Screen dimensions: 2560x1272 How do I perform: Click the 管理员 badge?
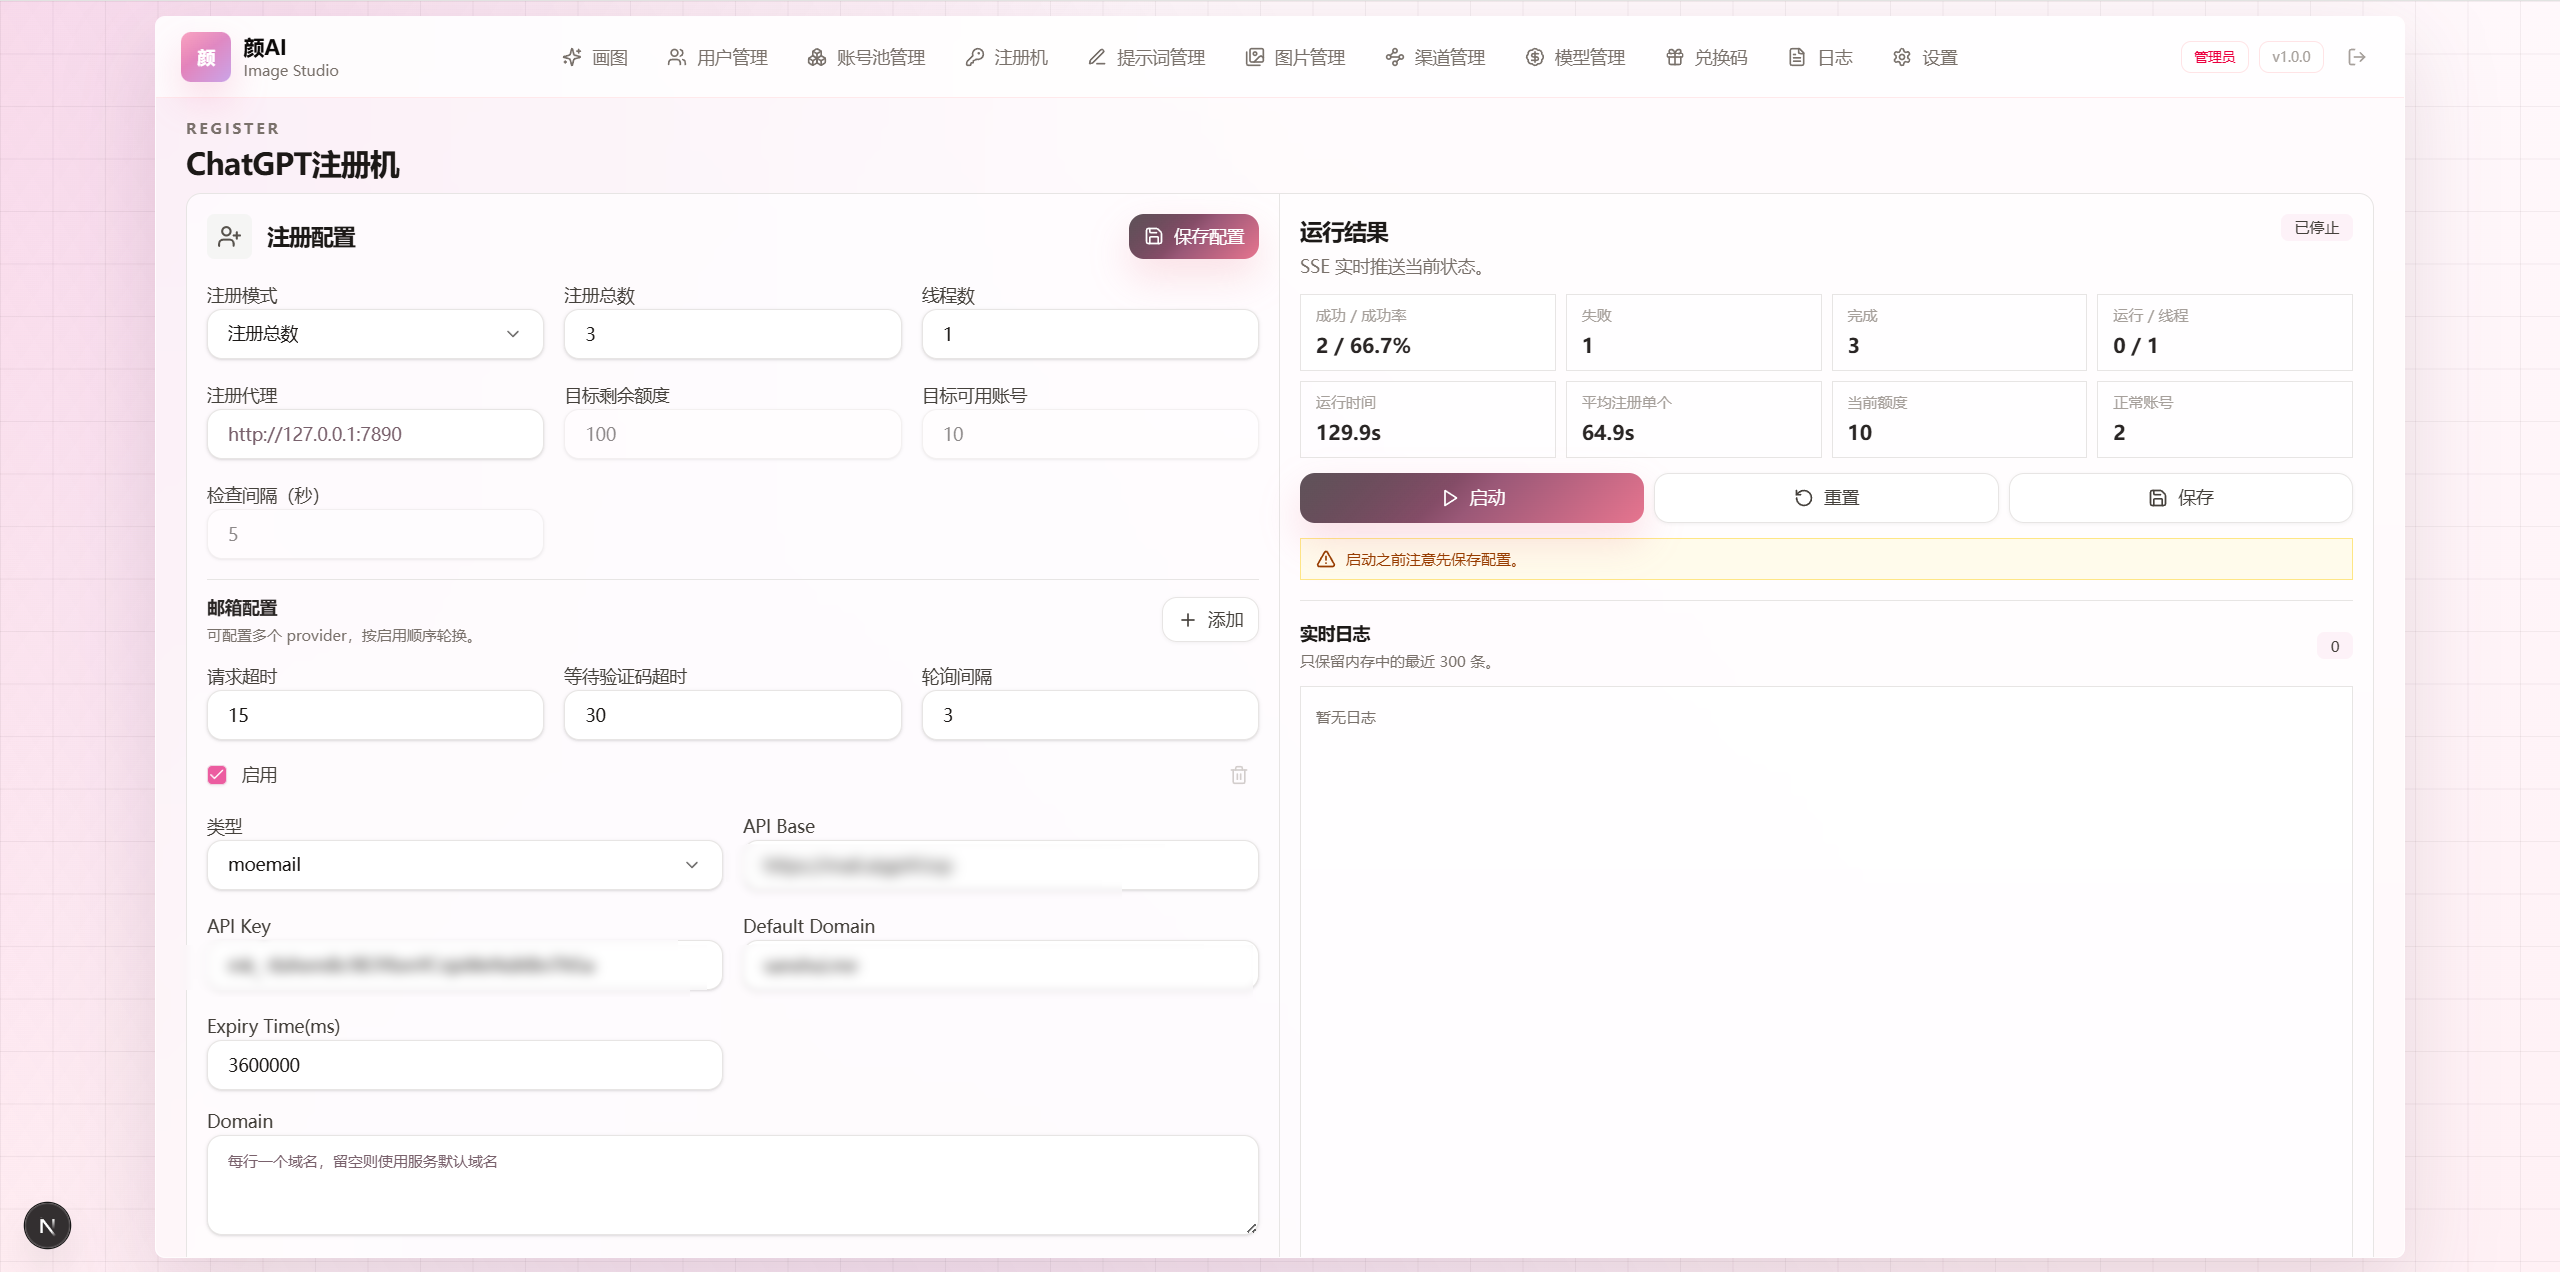(2214, 57)
